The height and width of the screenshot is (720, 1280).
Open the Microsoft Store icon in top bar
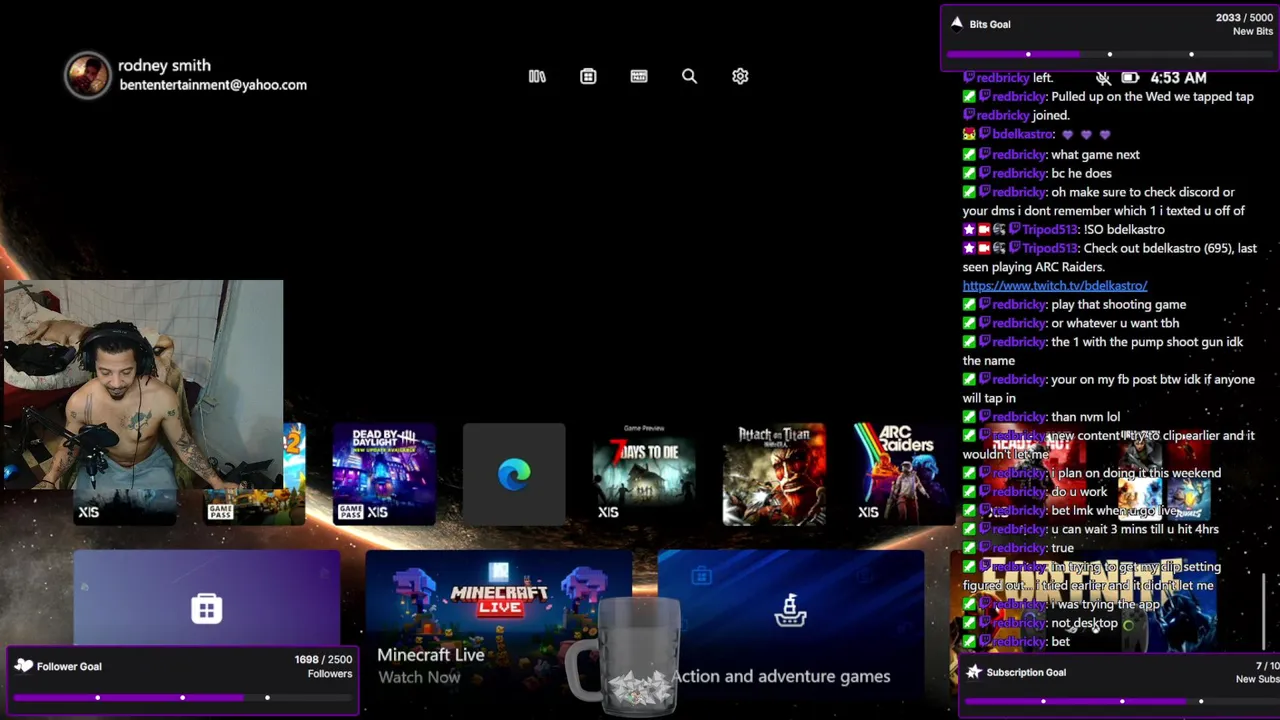point(588,76)
